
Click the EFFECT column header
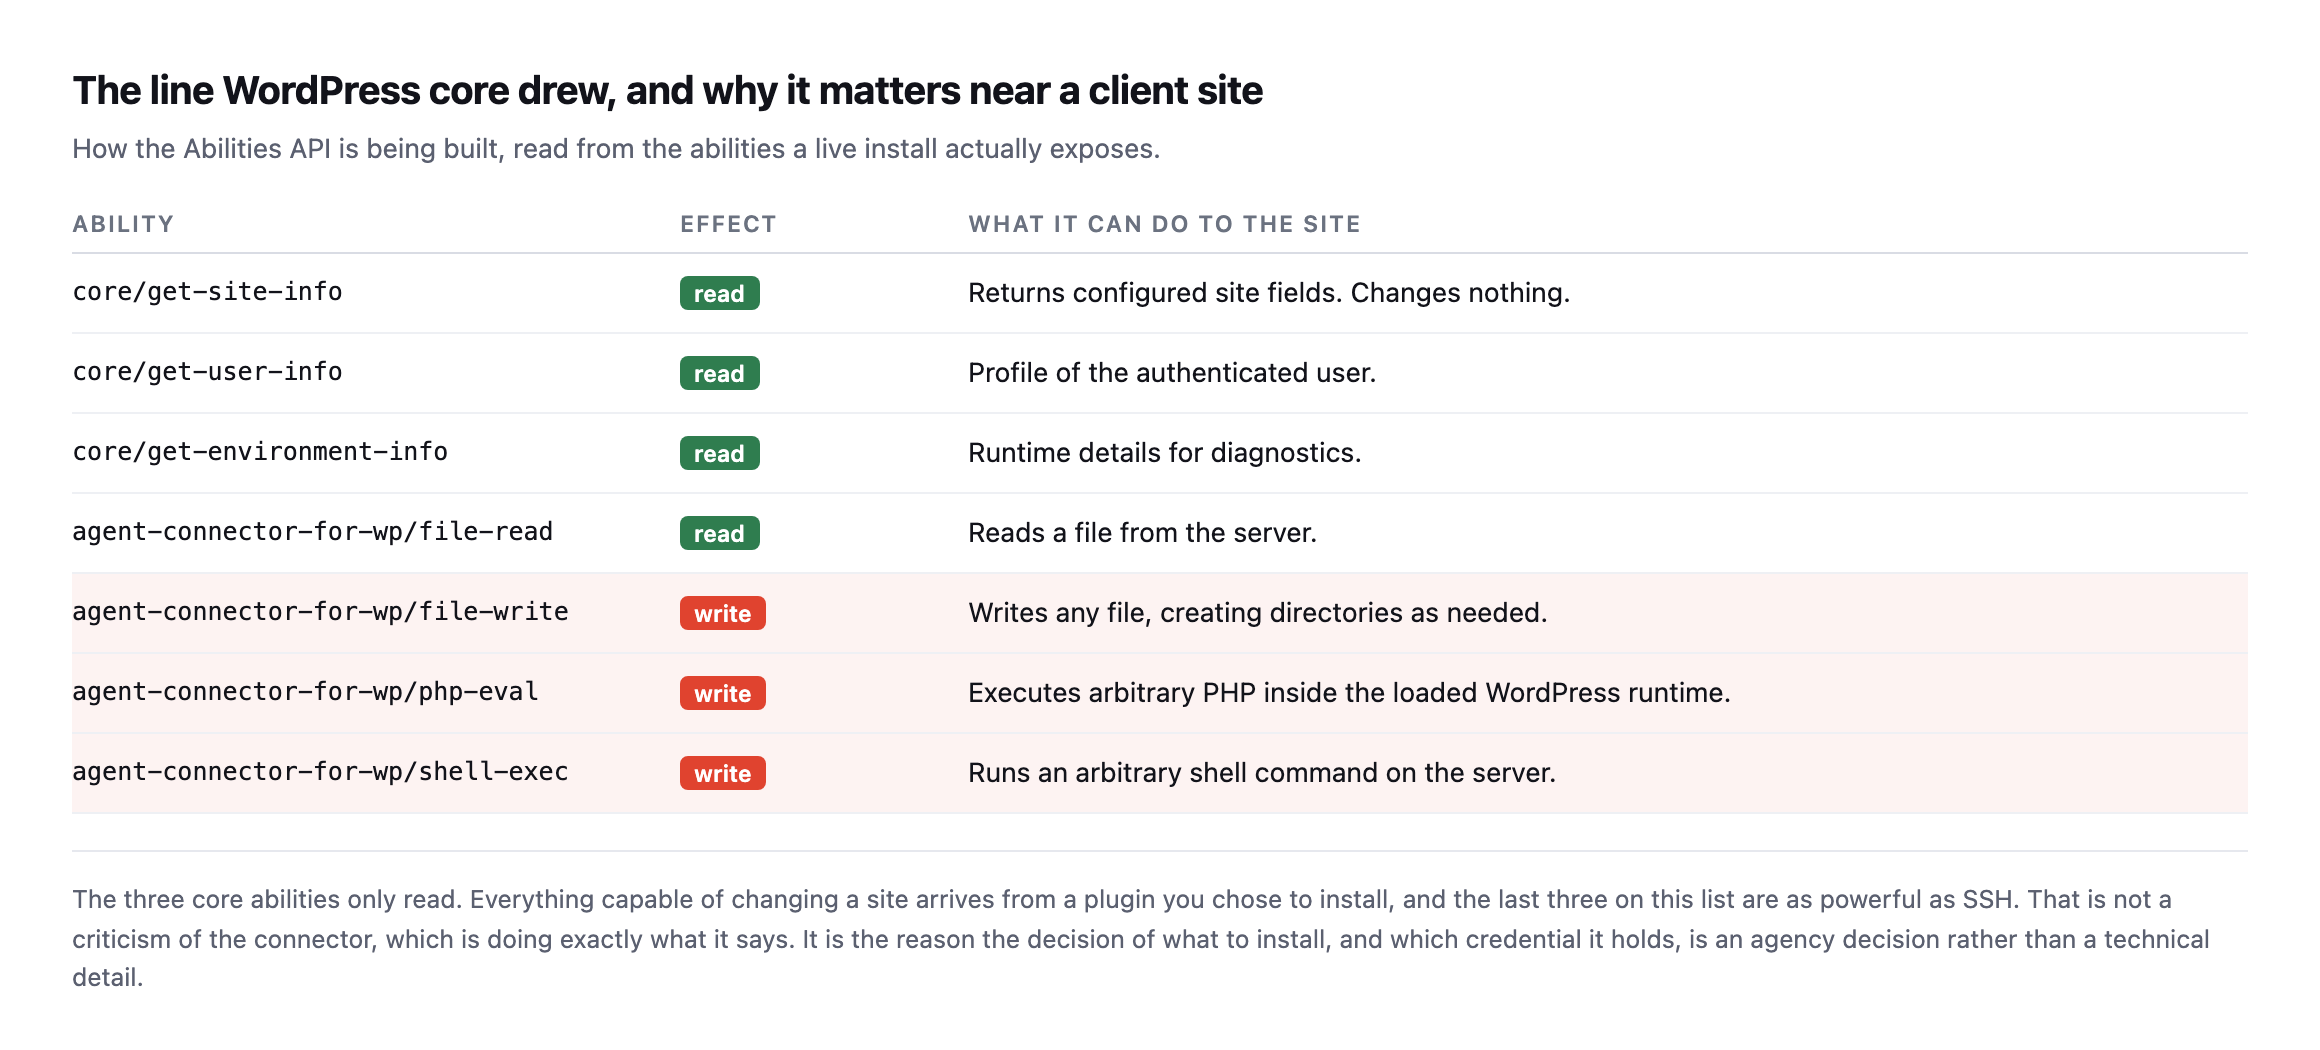click(728, 224)
